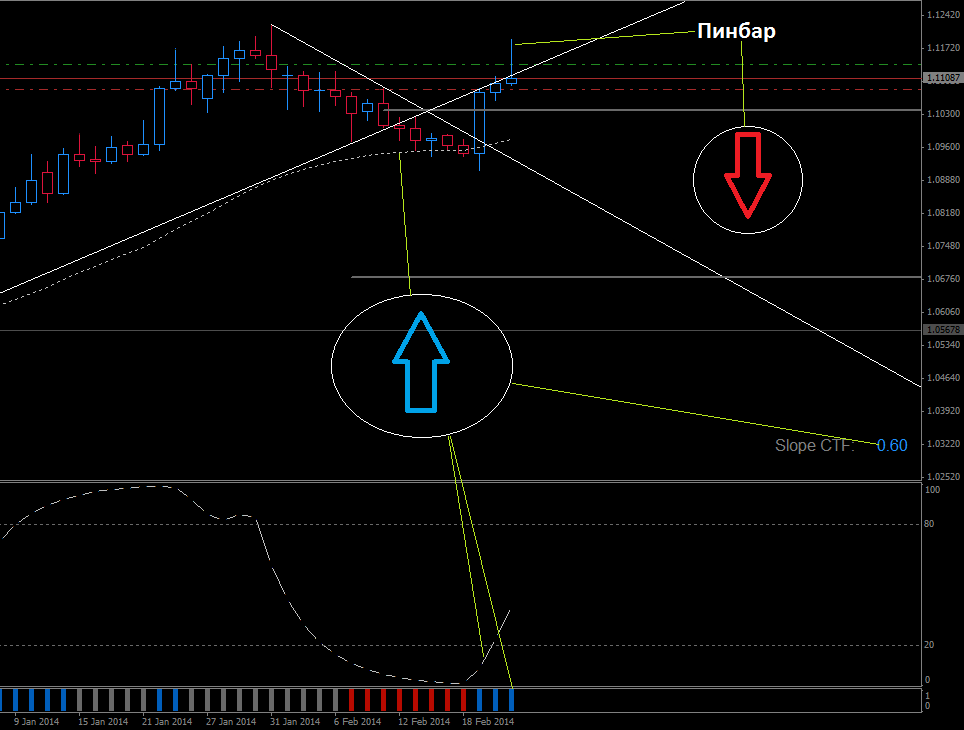Viewport: 964px width, 730px height.
Task: Click the 1.04640 price scale value
Action: [943, 378]
